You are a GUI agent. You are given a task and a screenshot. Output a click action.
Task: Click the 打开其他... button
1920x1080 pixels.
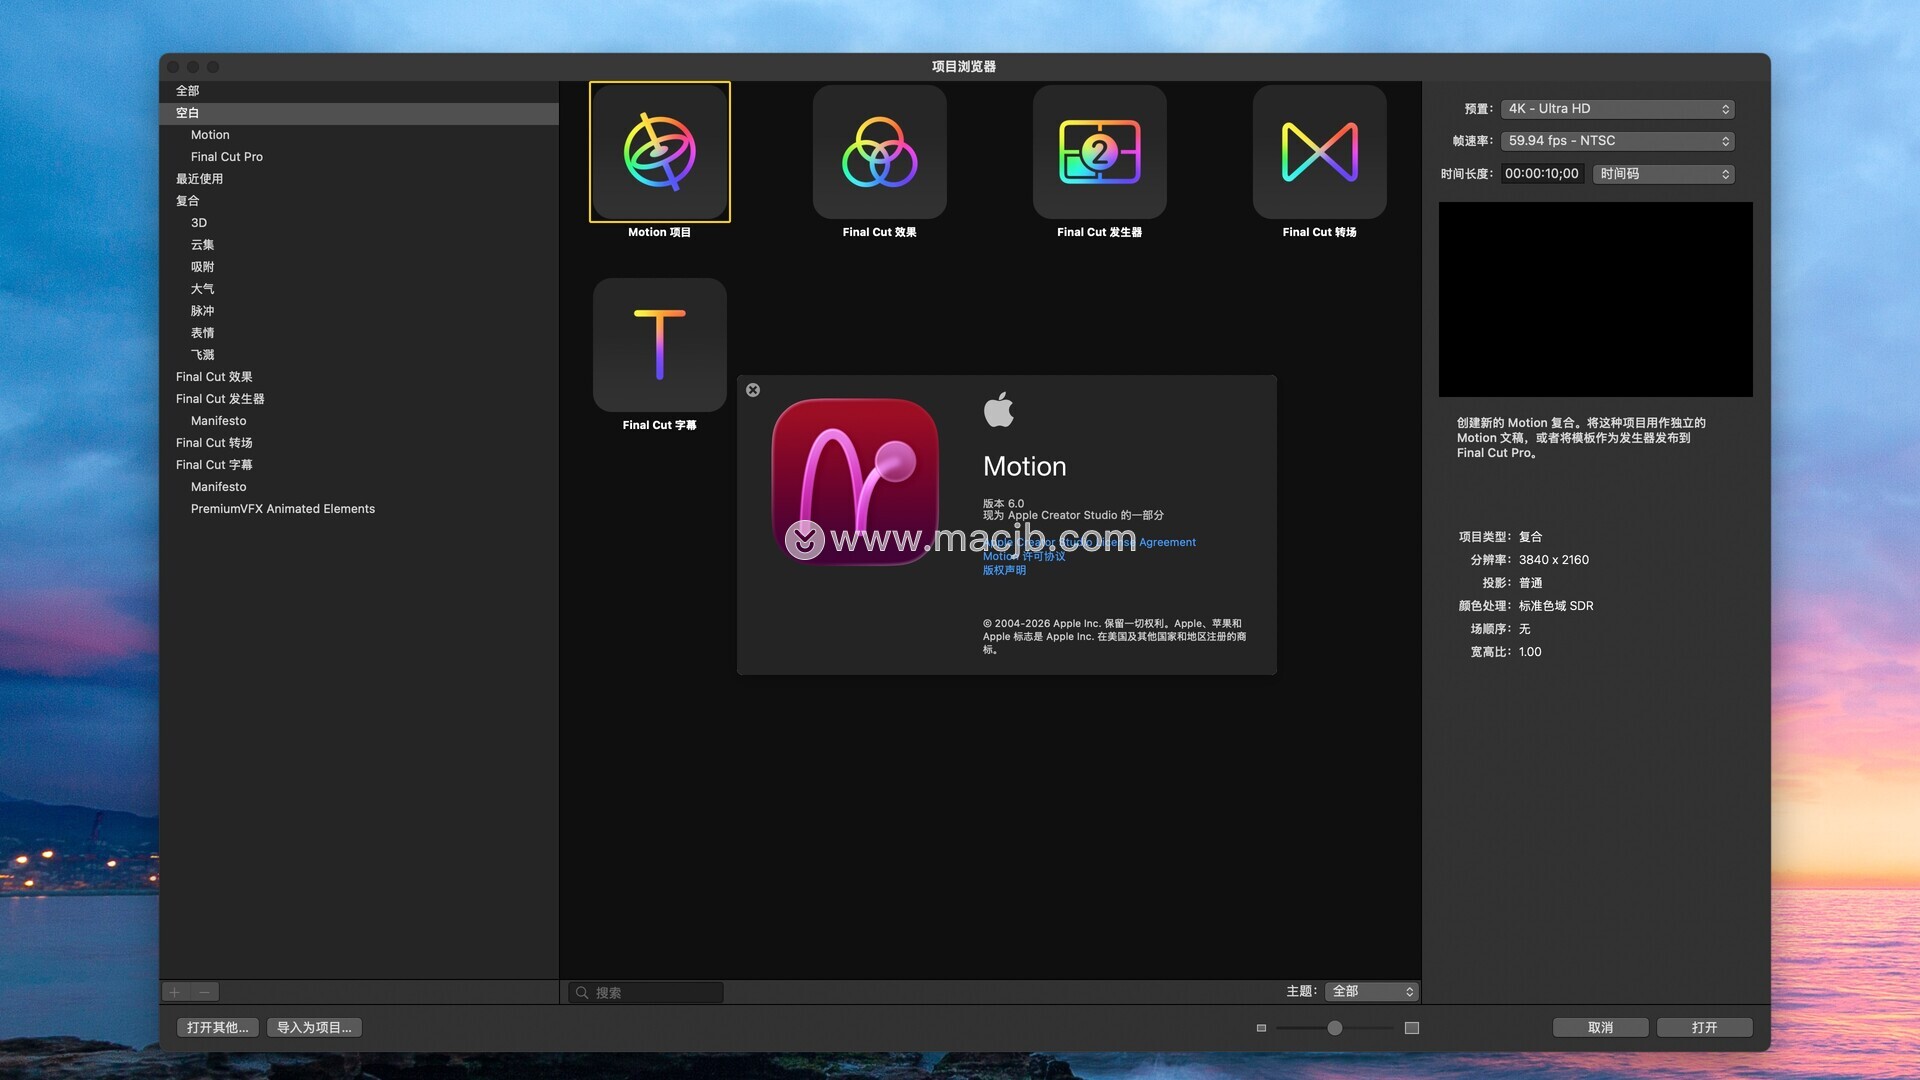217,1027
